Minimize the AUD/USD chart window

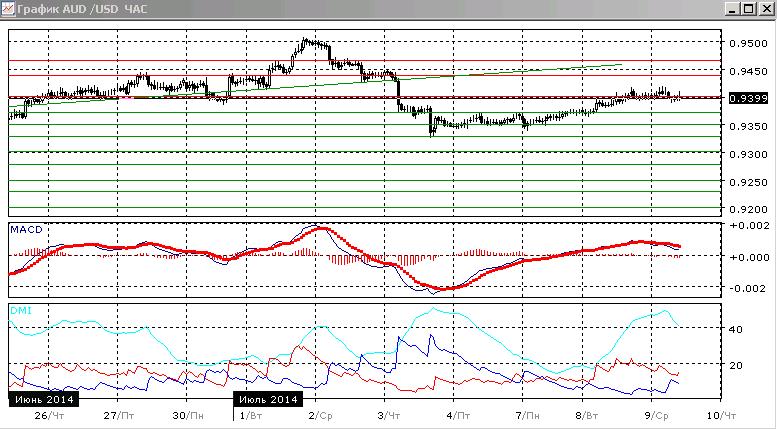[x=733, y=9]
